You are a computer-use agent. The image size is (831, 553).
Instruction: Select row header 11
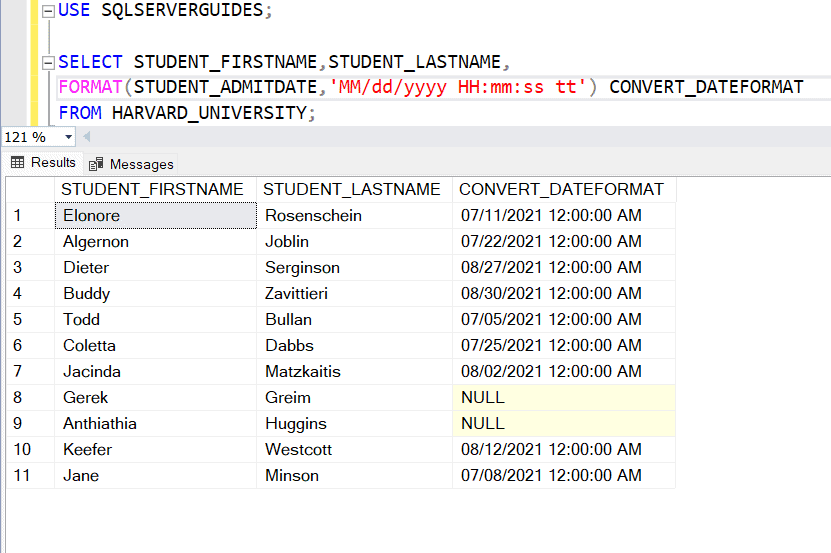coord(30,475)
